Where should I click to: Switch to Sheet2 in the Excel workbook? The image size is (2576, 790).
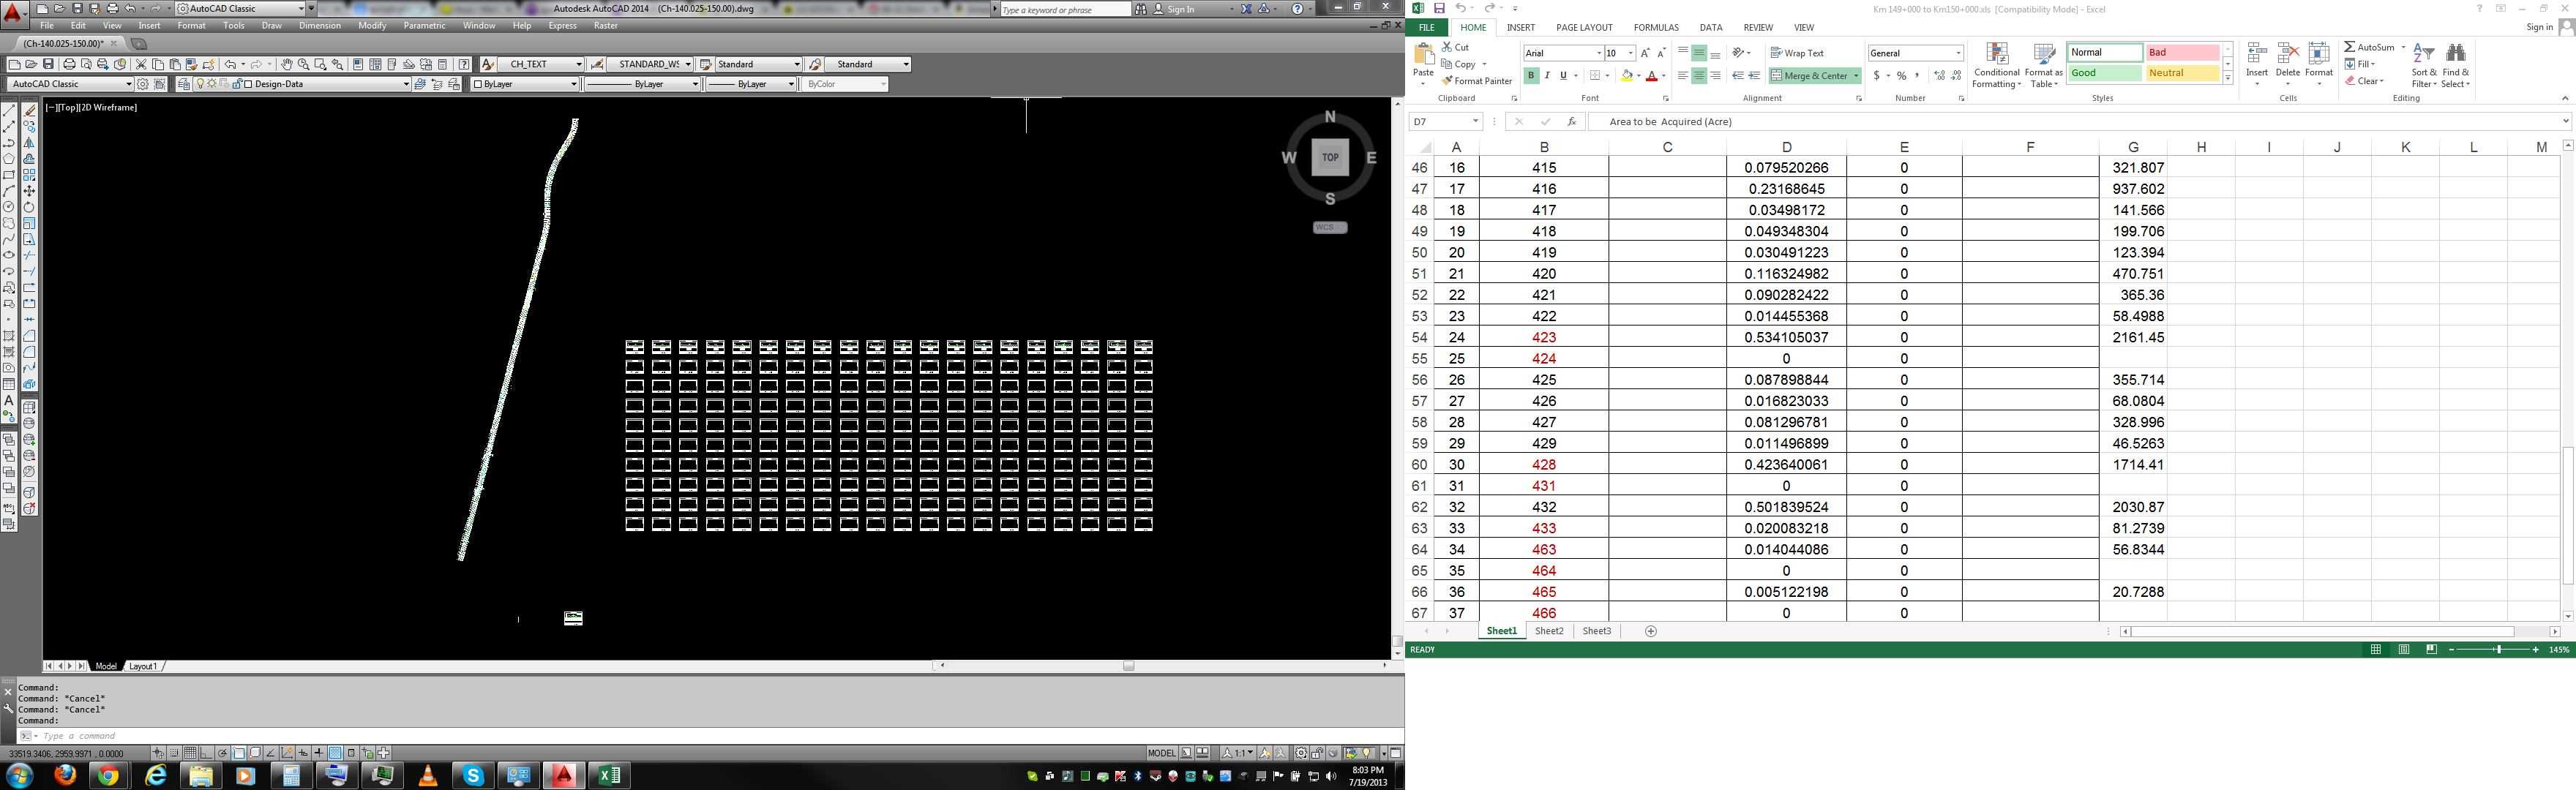(x=1549, y=631)
